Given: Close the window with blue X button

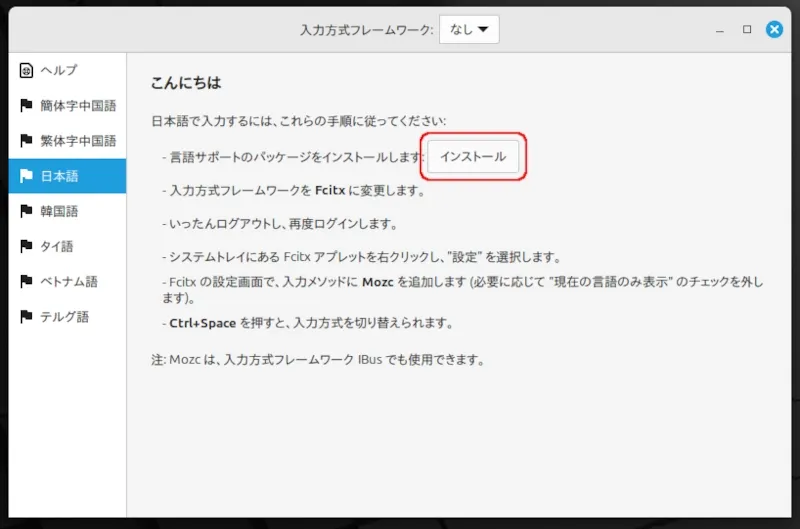Looking at the screenshot, I should (774, 30).
